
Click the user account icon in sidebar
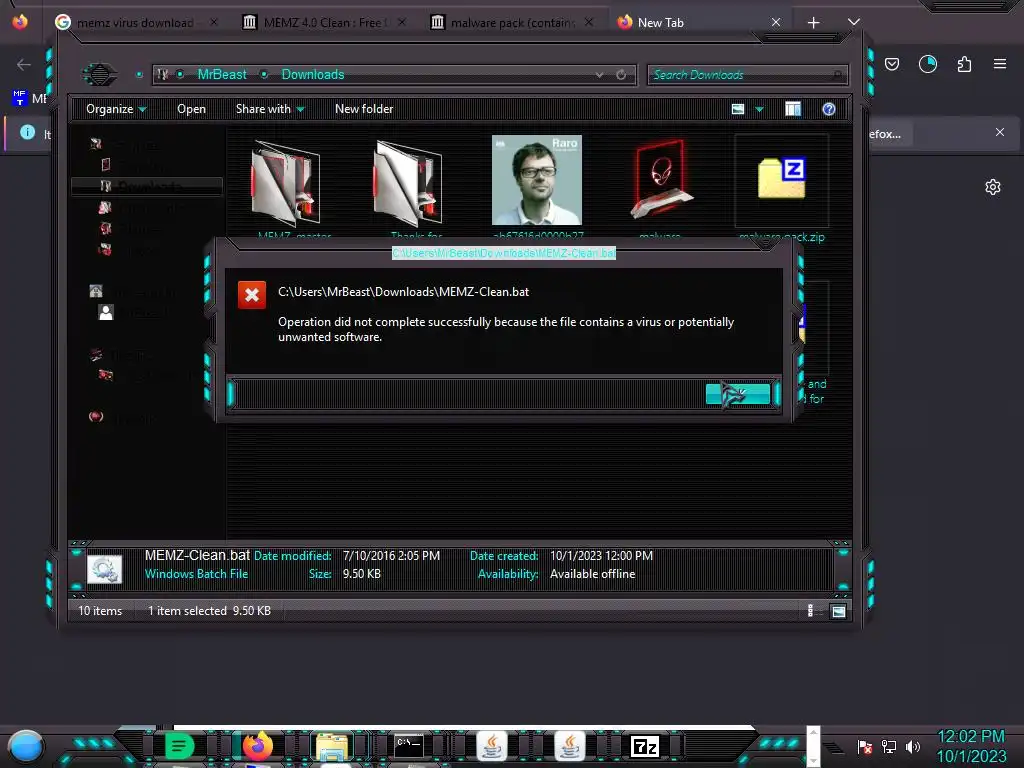click(x=106, y=312)
